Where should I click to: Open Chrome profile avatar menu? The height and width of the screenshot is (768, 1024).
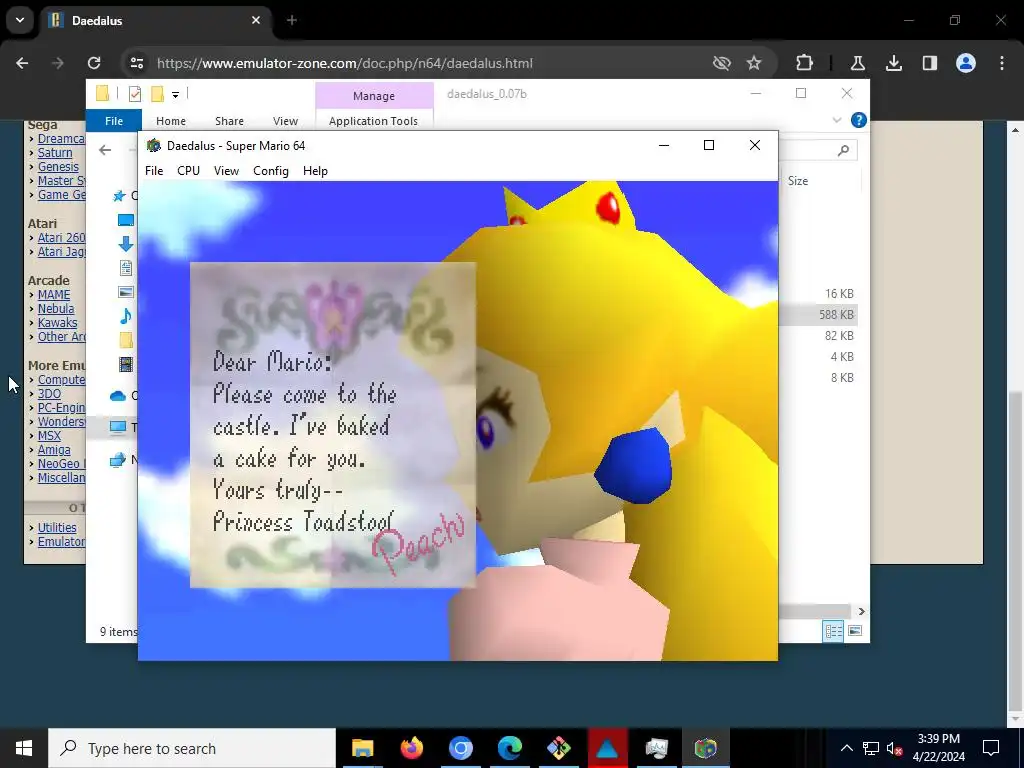tap(966, 63)
